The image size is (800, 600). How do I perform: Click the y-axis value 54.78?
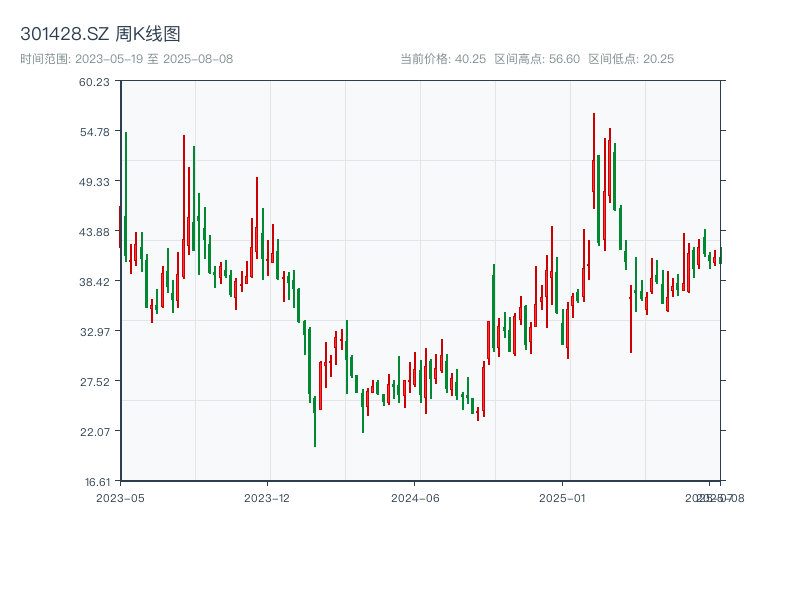[94, 132]
